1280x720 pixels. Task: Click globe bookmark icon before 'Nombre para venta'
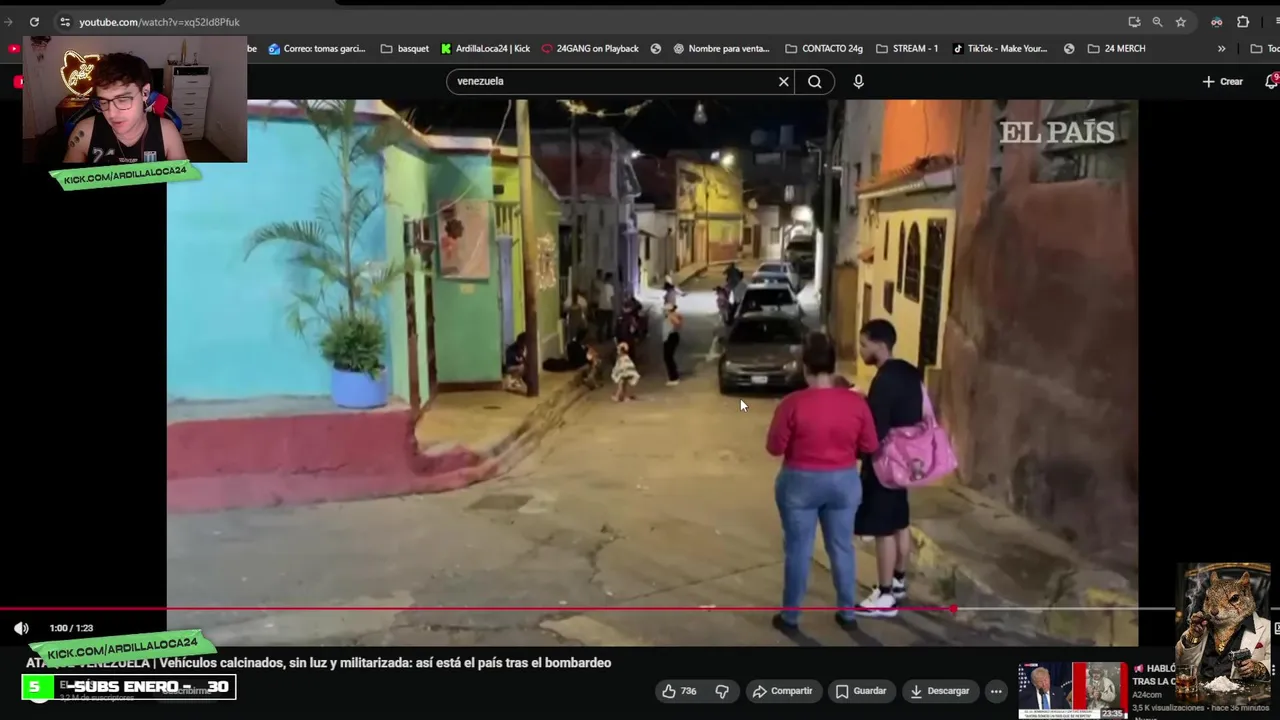coord(656,48)
